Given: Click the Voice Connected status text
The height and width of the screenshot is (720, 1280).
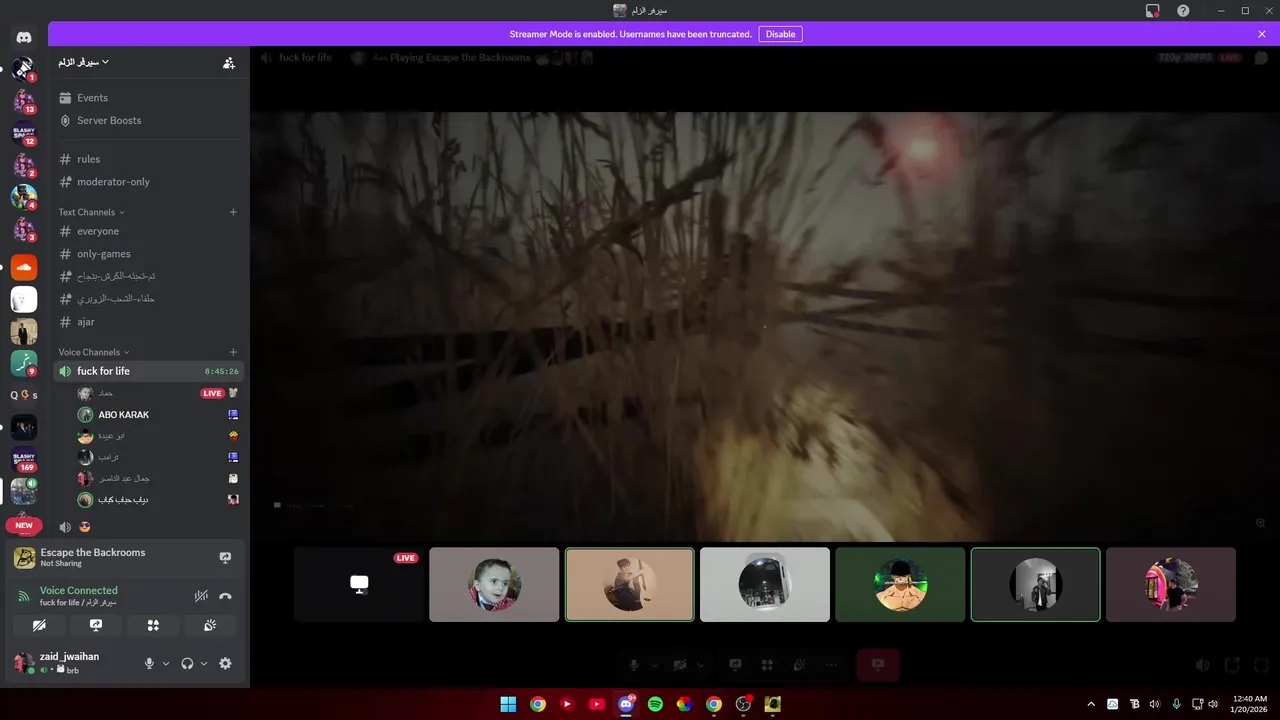Looking at the screenshot, I should pos(79,590).
